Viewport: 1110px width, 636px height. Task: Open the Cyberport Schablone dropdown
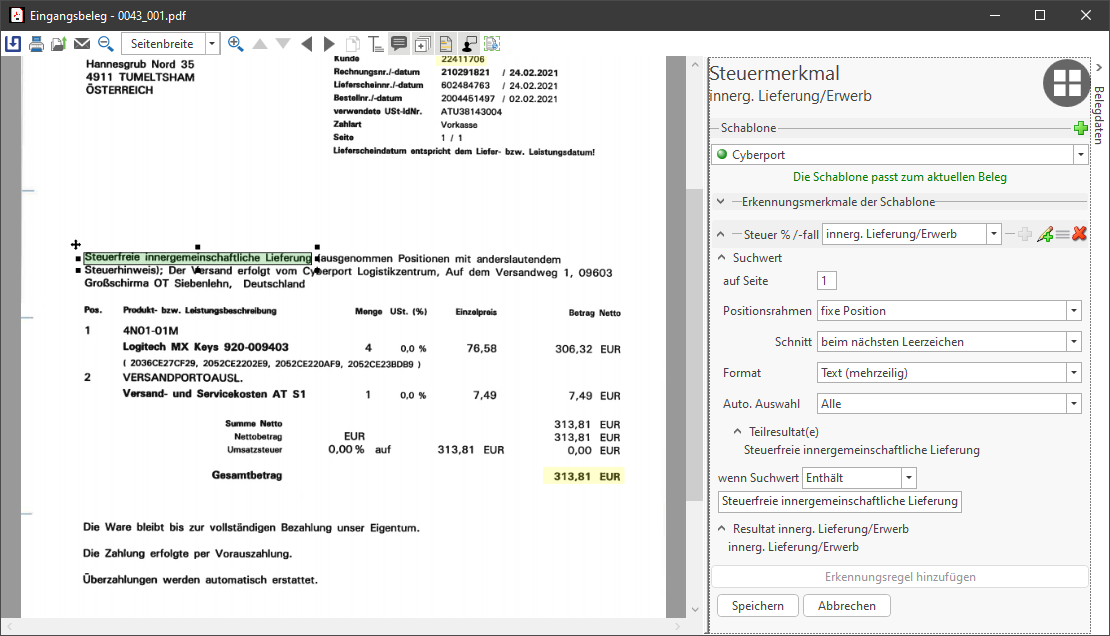pos(1080,155)
